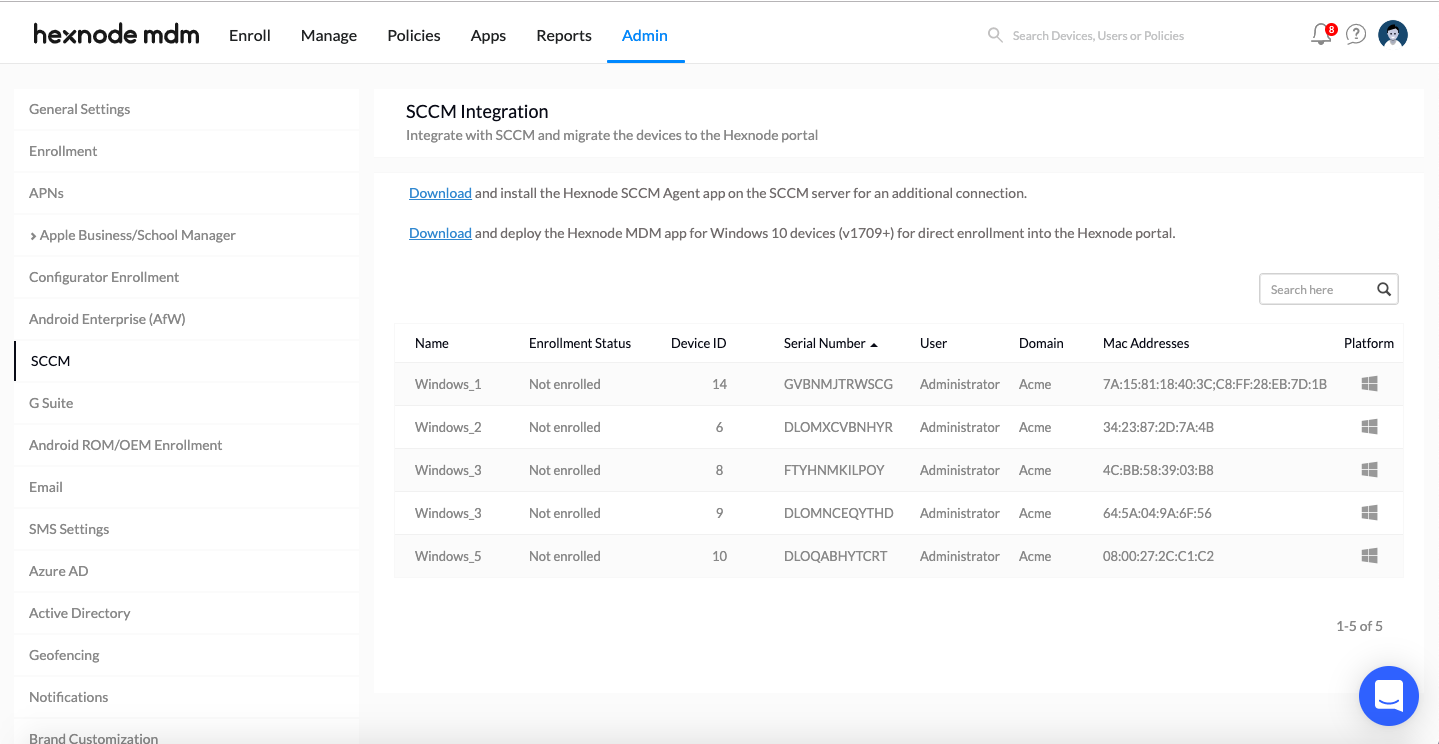Click the 1-5 of 5 pagination text

click(1359, 626)
